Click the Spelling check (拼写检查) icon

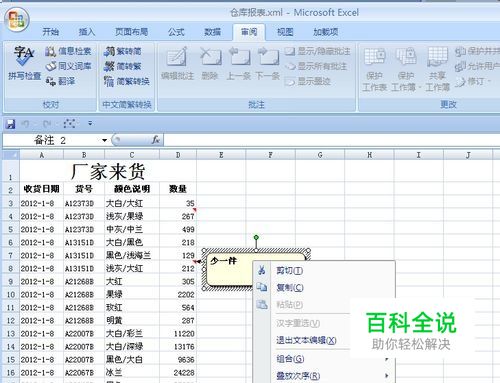pyautogui.click(x=24, y=63)
